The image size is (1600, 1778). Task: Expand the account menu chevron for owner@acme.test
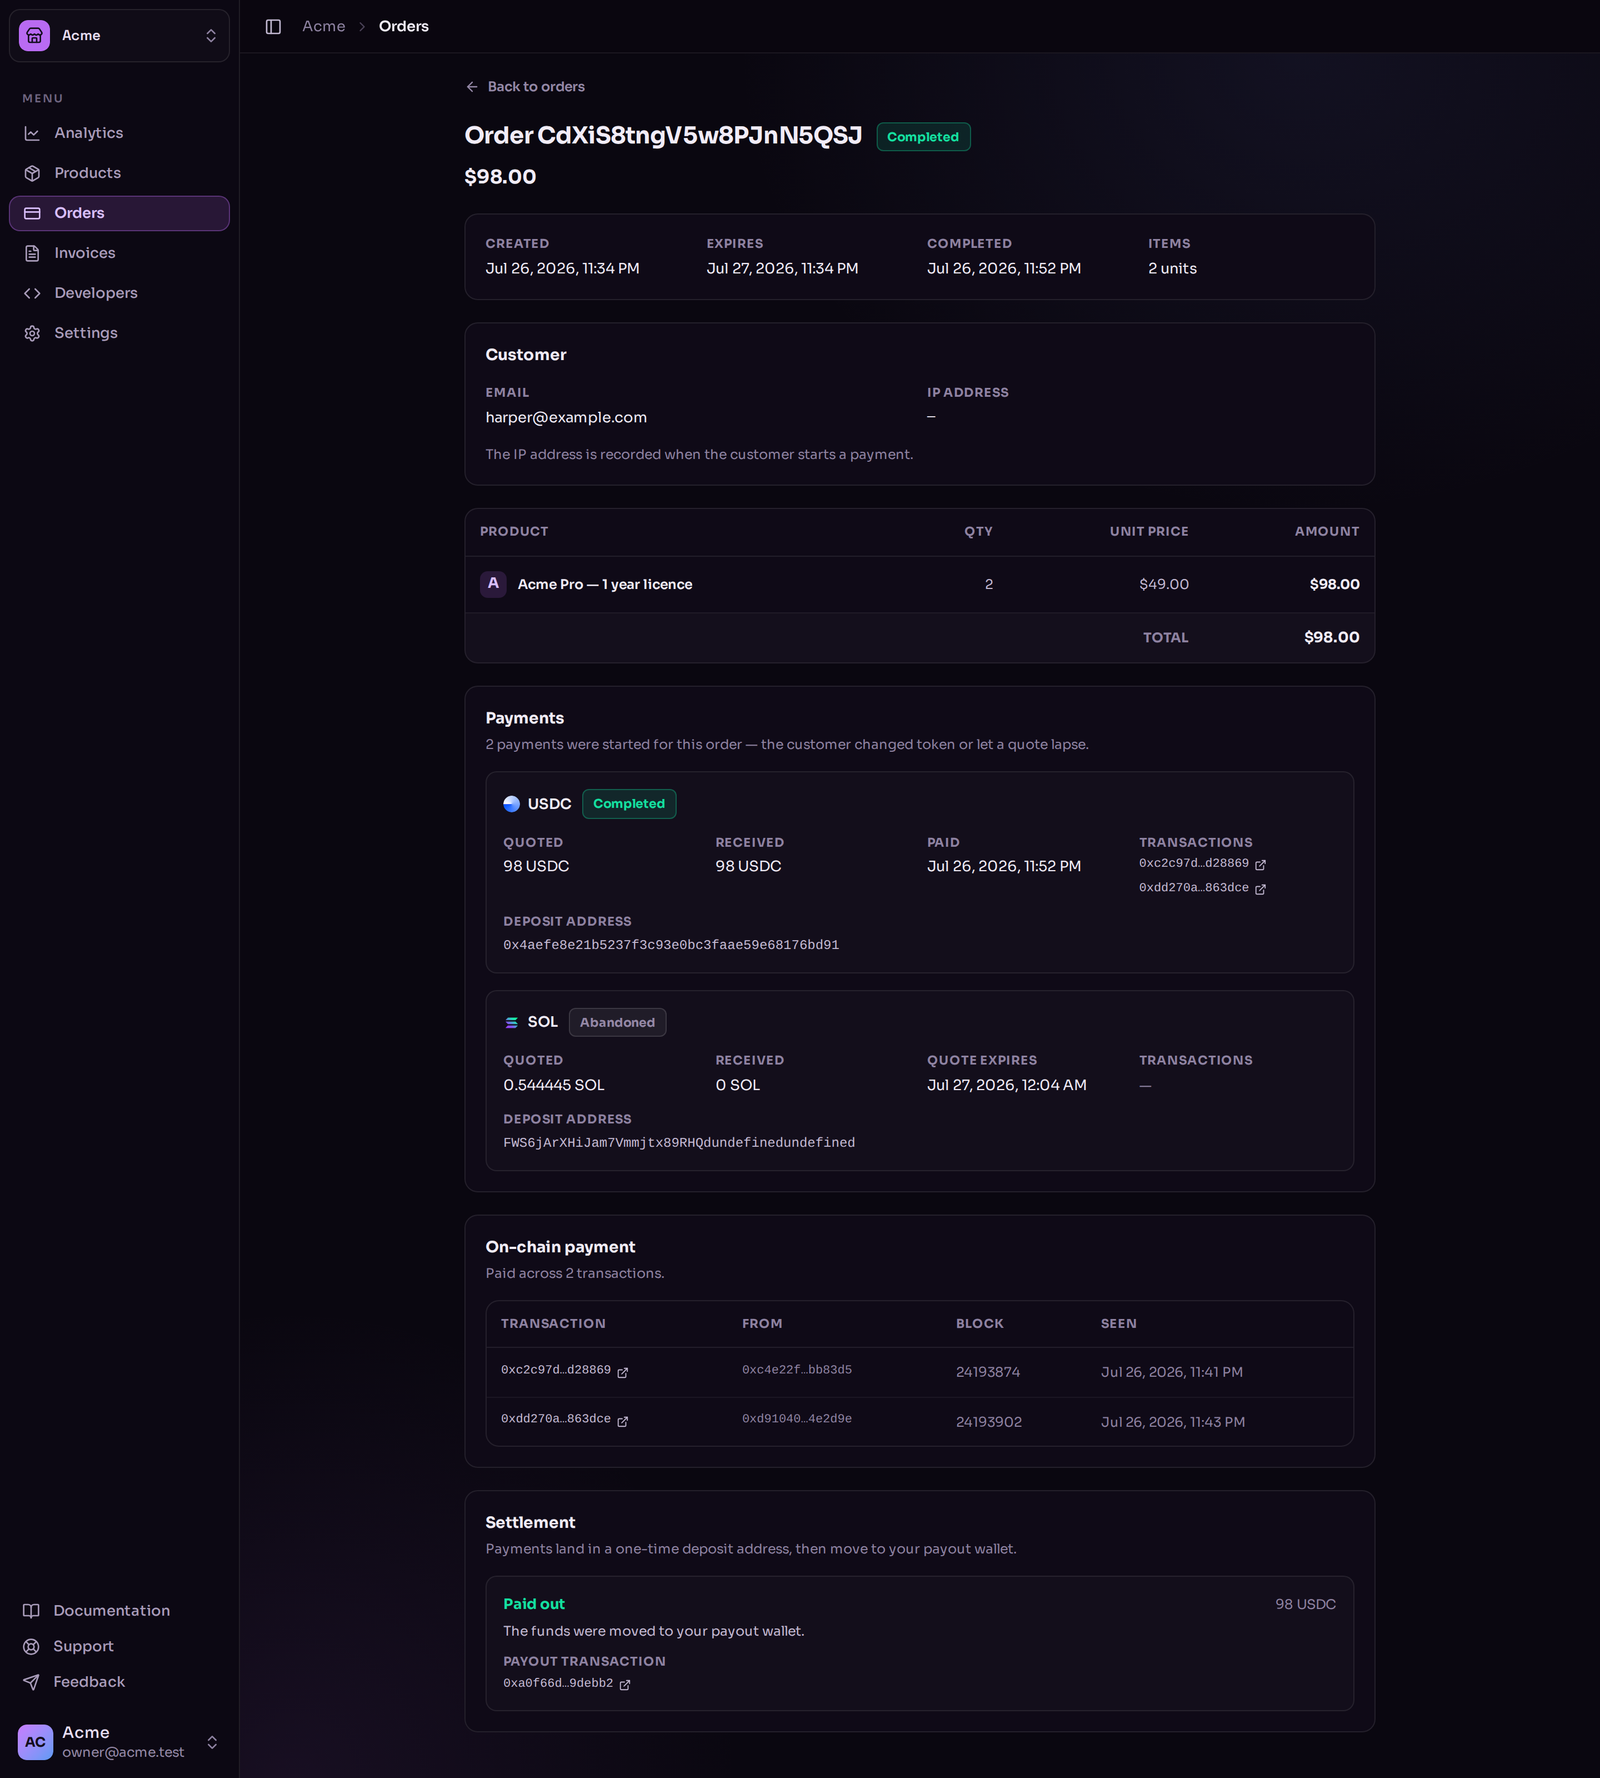coord(212,1742)
